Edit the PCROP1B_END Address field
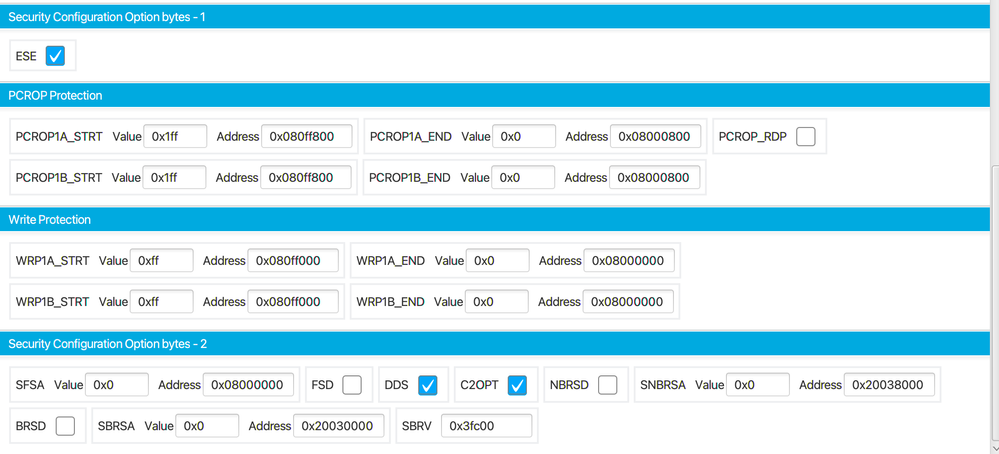This screenshot has width=999, height=454. (x=654, y=178)
